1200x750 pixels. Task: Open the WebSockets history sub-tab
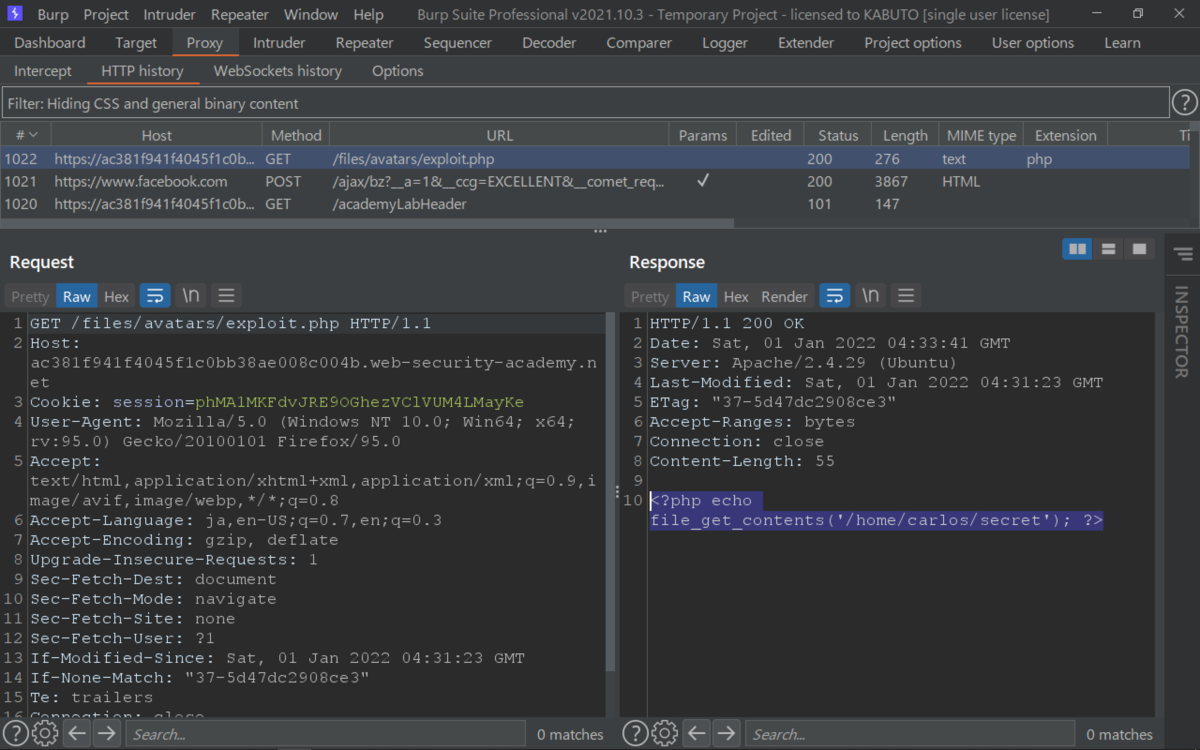[x=278, y=71]
